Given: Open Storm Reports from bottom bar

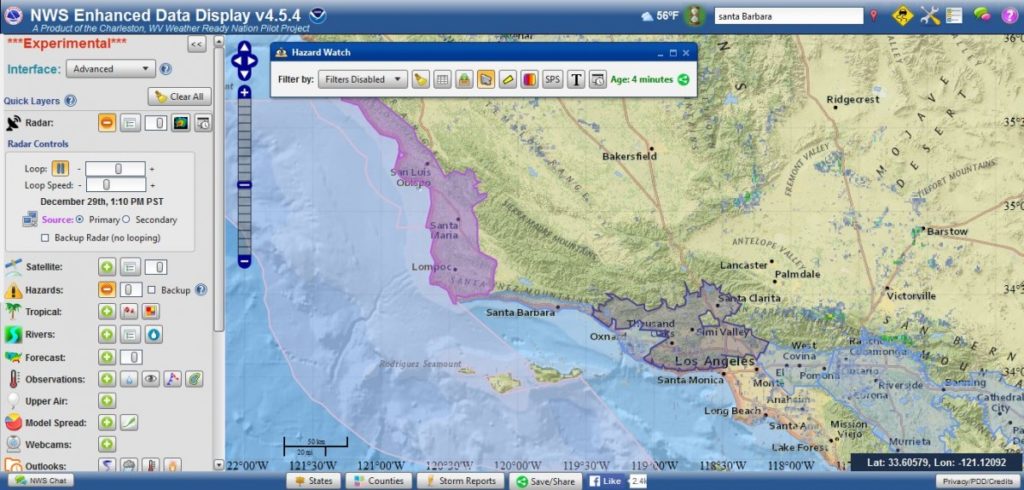Looking at the screenshot, I should pos(460,481).
